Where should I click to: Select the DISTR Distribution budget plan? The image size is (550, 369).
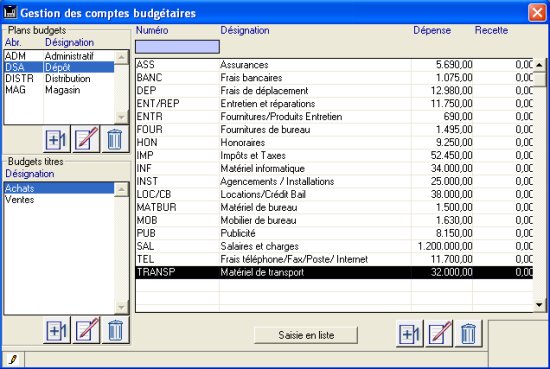pos(59,79)
